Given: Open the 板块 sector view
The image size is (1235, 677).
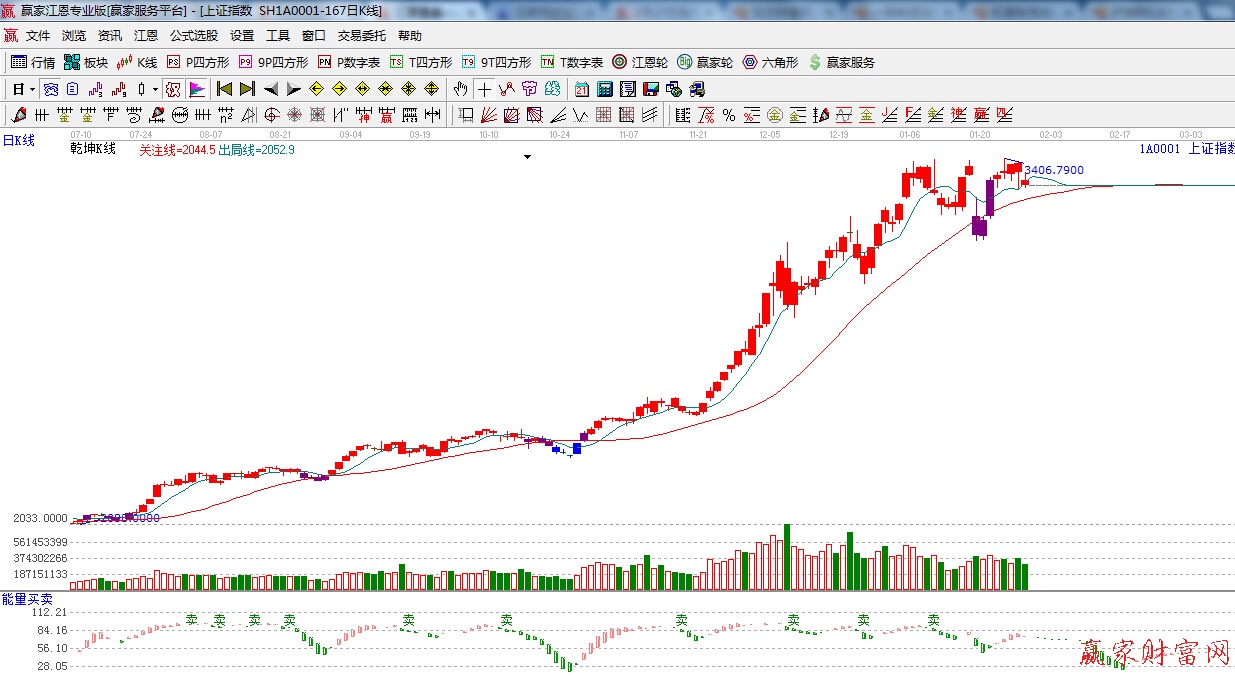Looking at the screenshot, I should pos(85,62).
